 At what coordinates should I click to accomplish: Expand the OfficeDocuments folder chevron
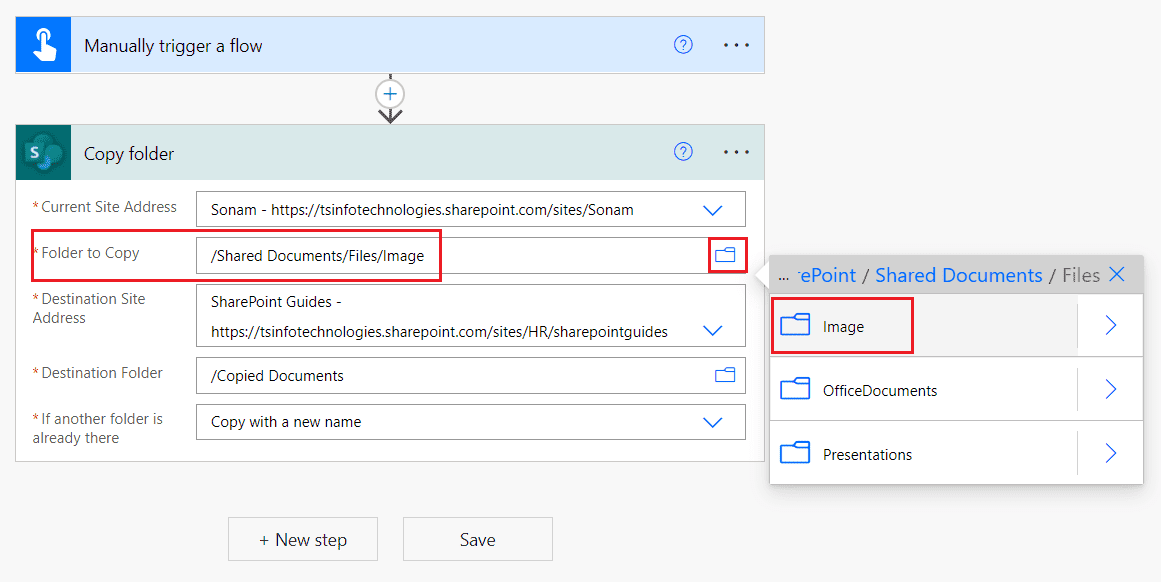[1110, 389]
